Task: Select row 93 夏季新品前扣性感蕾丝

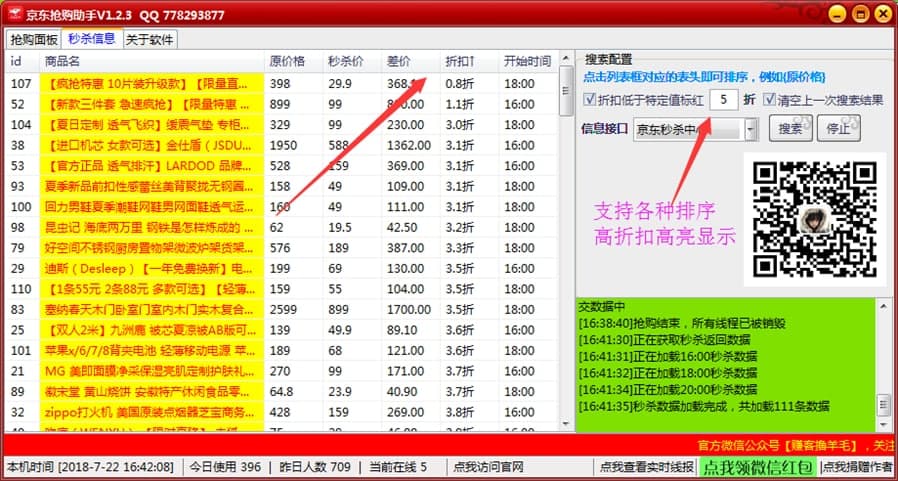Action: click(281, 187)
